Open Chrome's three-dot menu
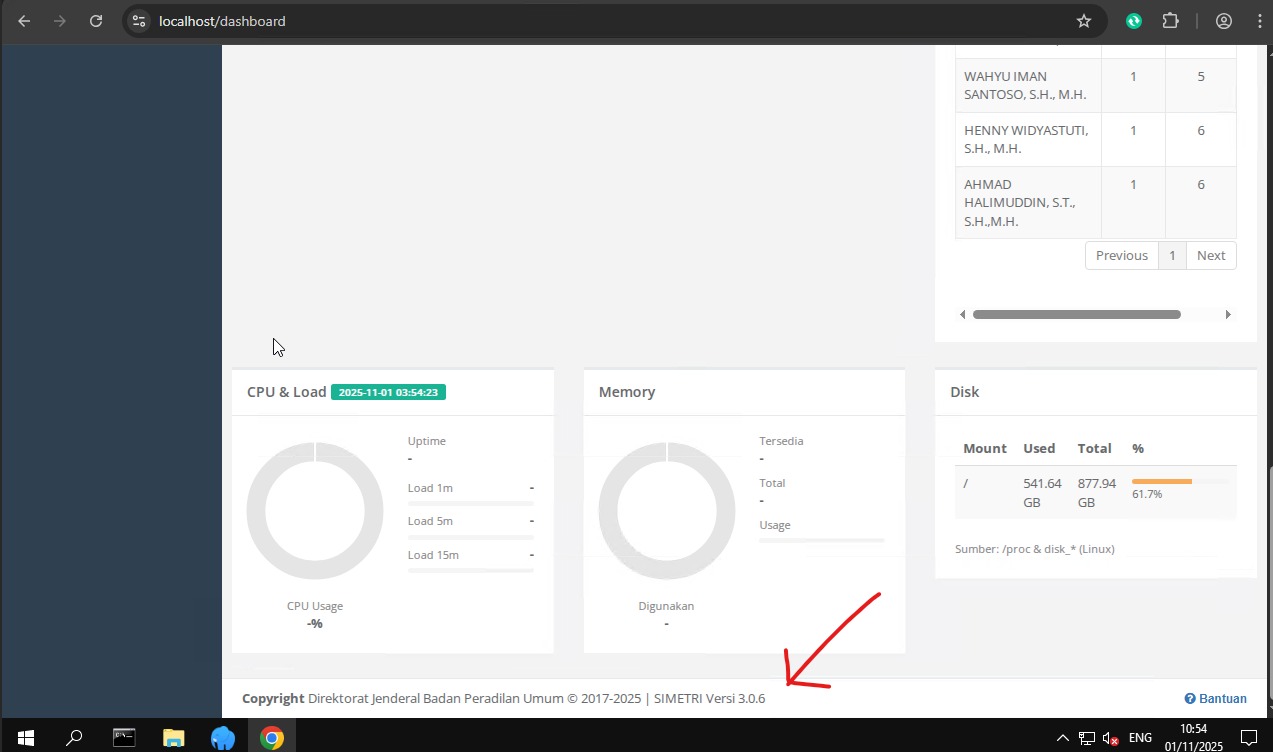 tap(1258, 21)
